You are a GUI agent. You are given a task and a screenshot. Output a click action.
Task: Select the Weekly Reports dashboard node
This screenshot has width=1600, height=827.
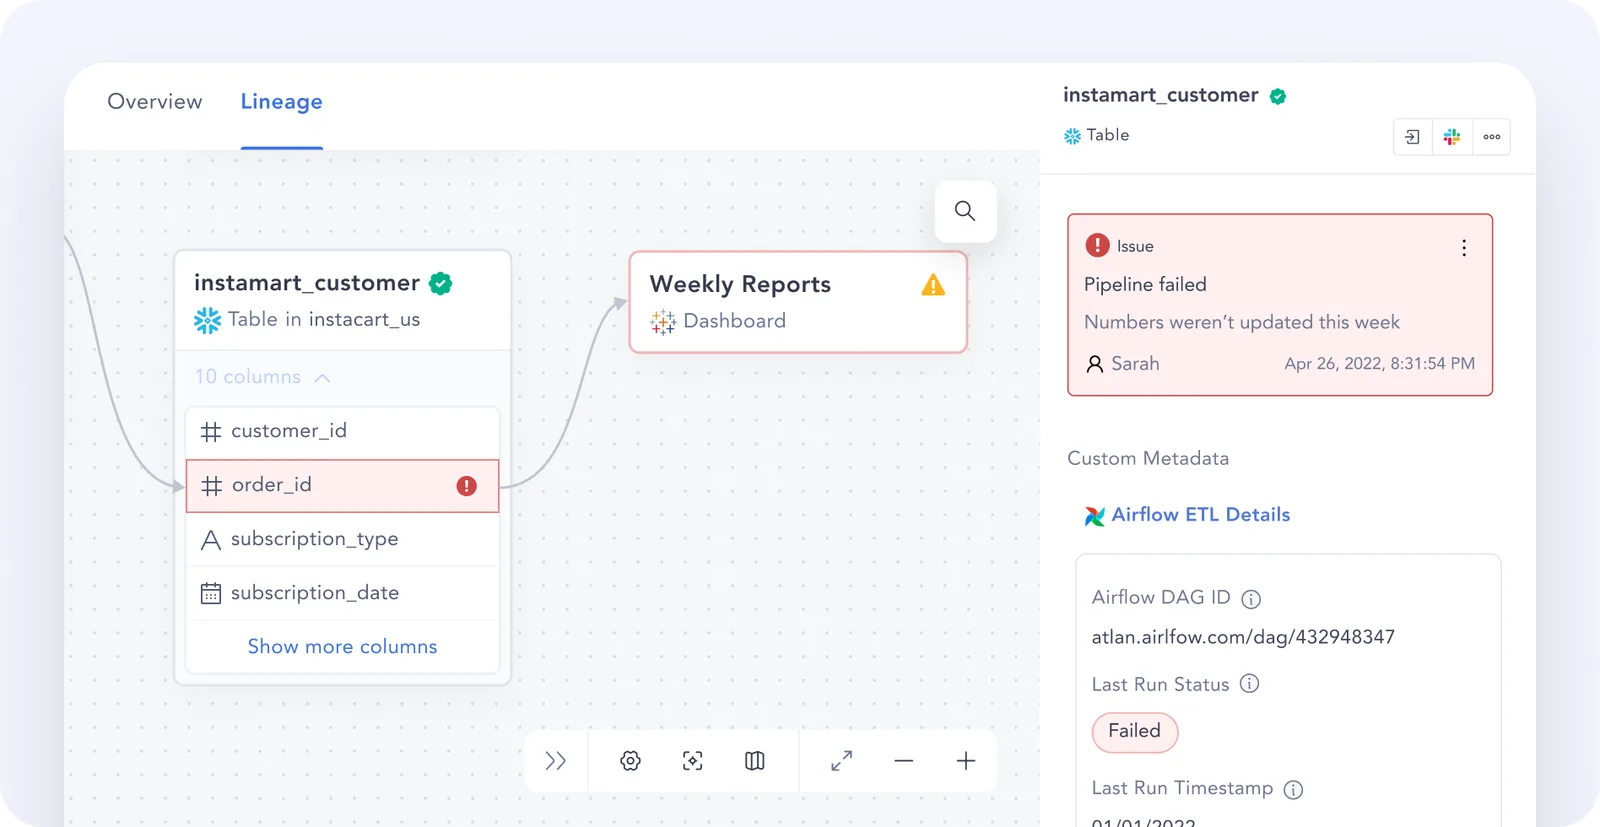(798, 302)
